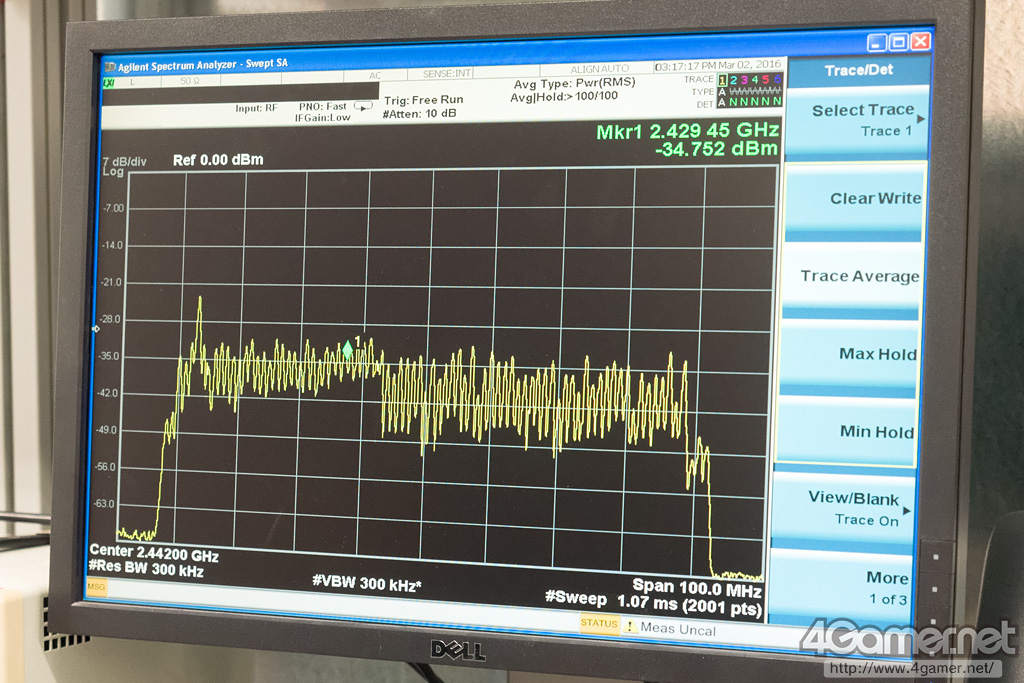
Task: Select trace number 4 indicator
Action: (755, 80)
